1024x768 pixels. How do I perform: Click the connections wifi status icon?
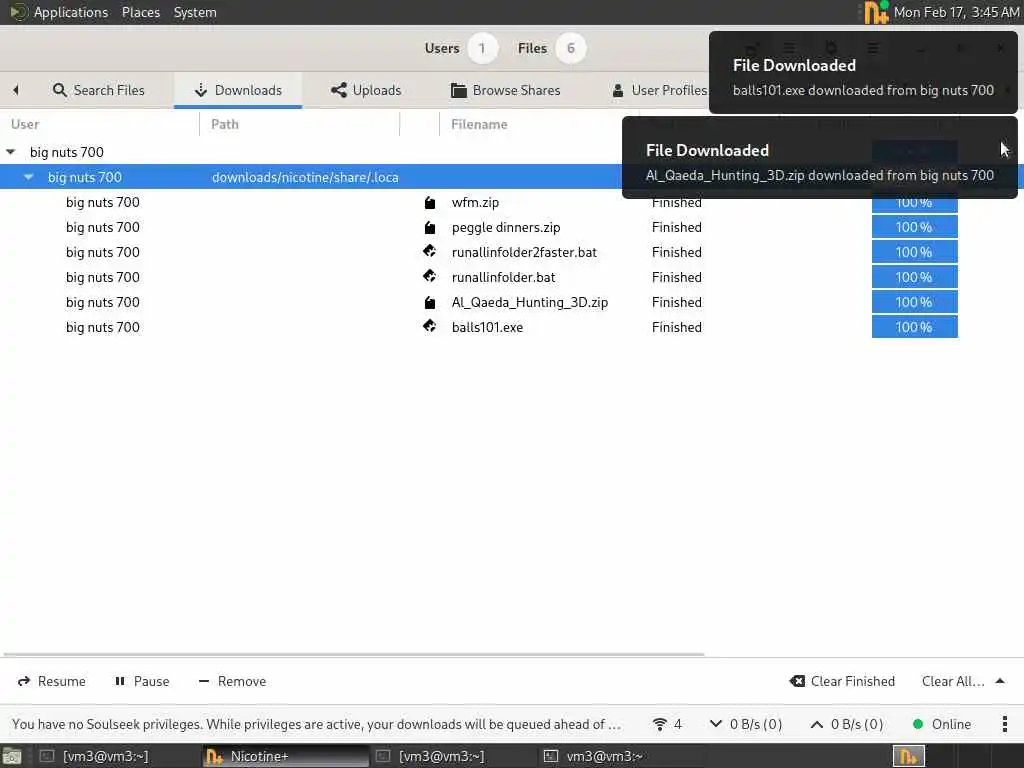[x=660, y=724]
